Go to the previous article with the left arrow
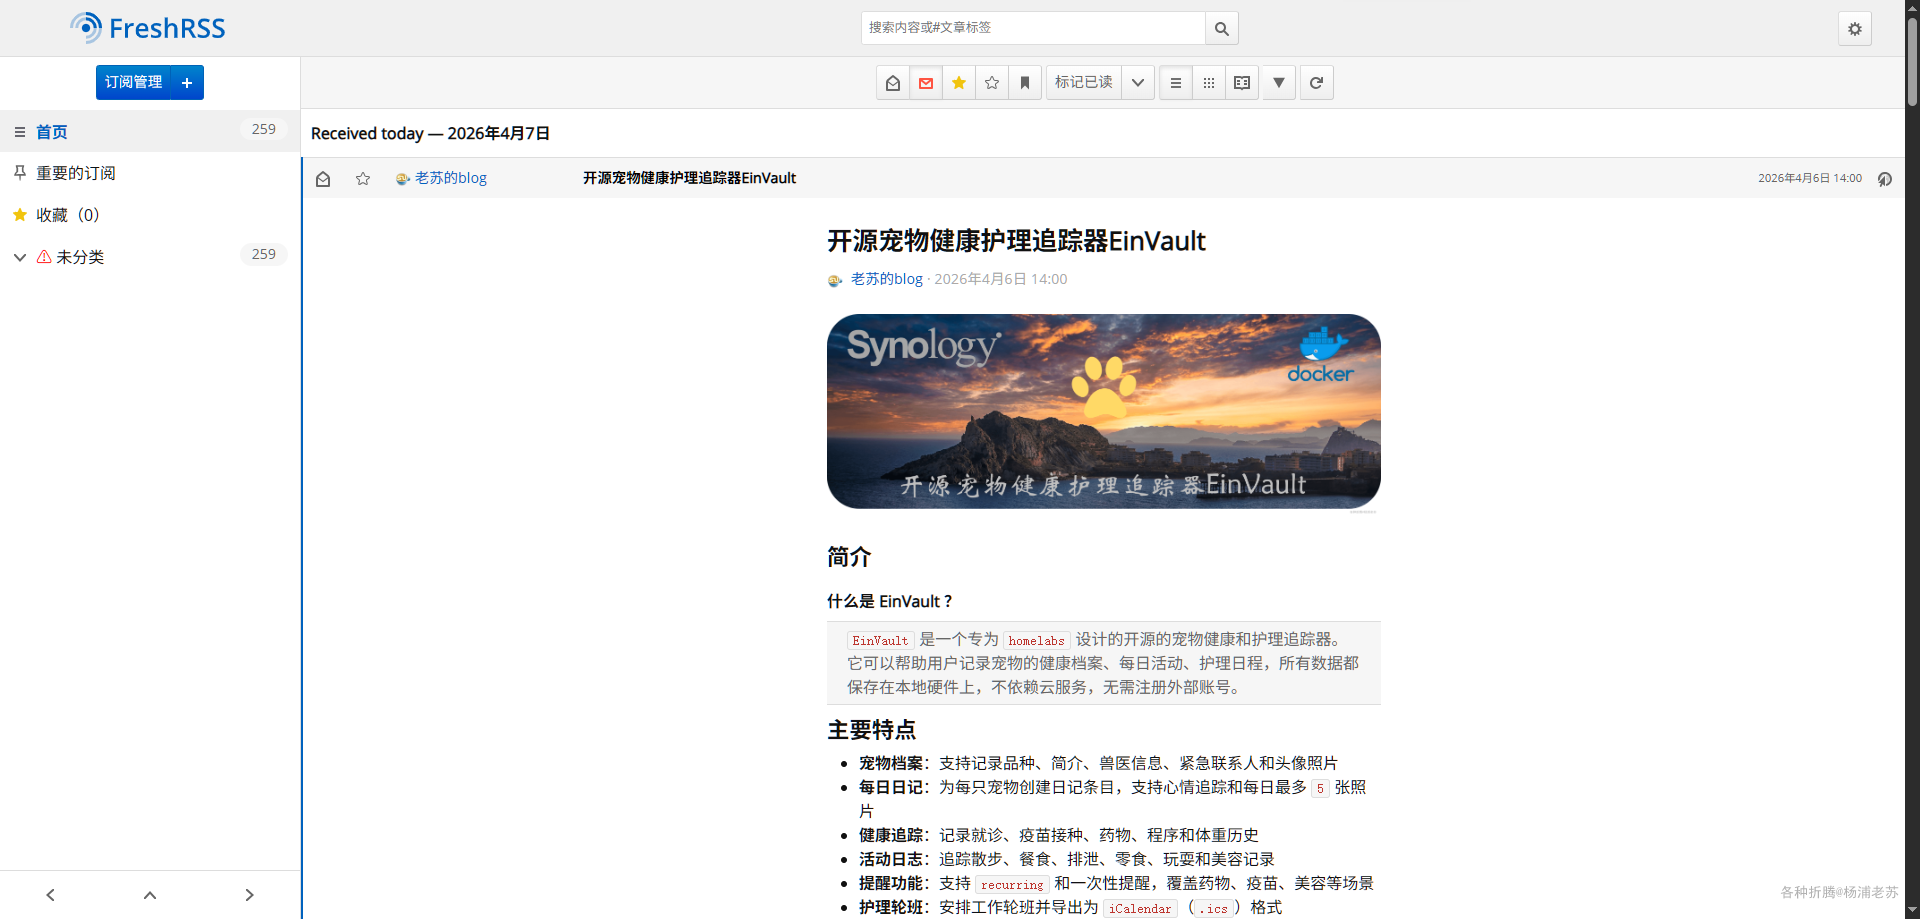 point(50,895)
